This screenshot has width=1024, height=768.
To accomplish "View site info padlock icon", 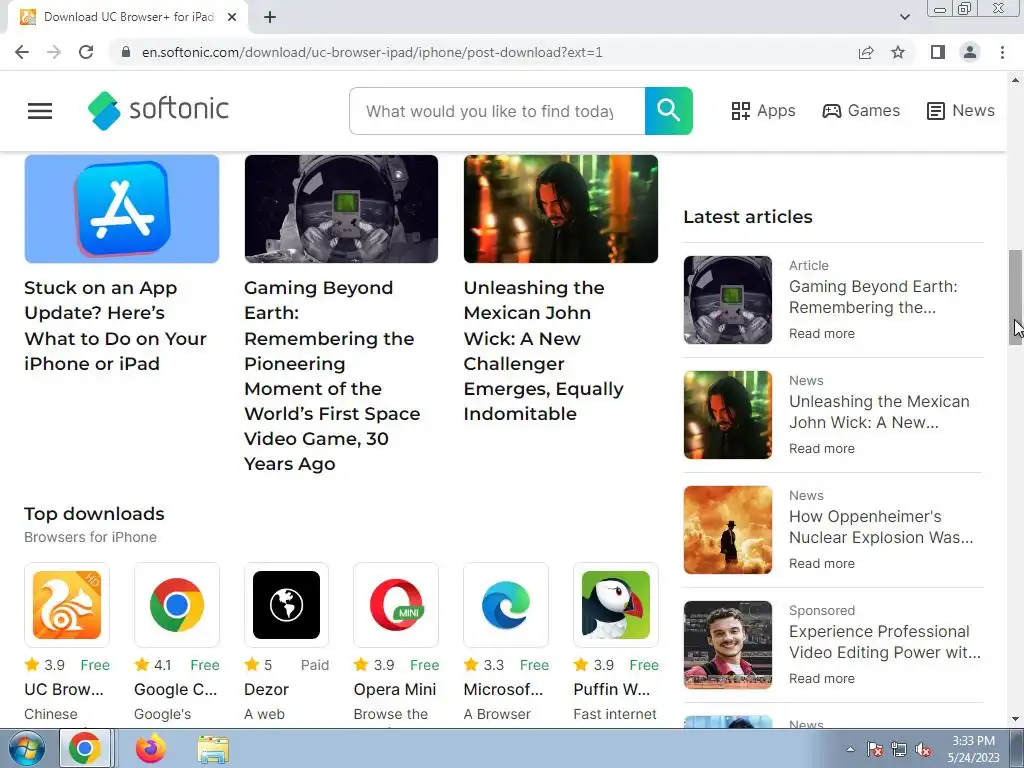I will pyautogui.click(x=126, y=52).
